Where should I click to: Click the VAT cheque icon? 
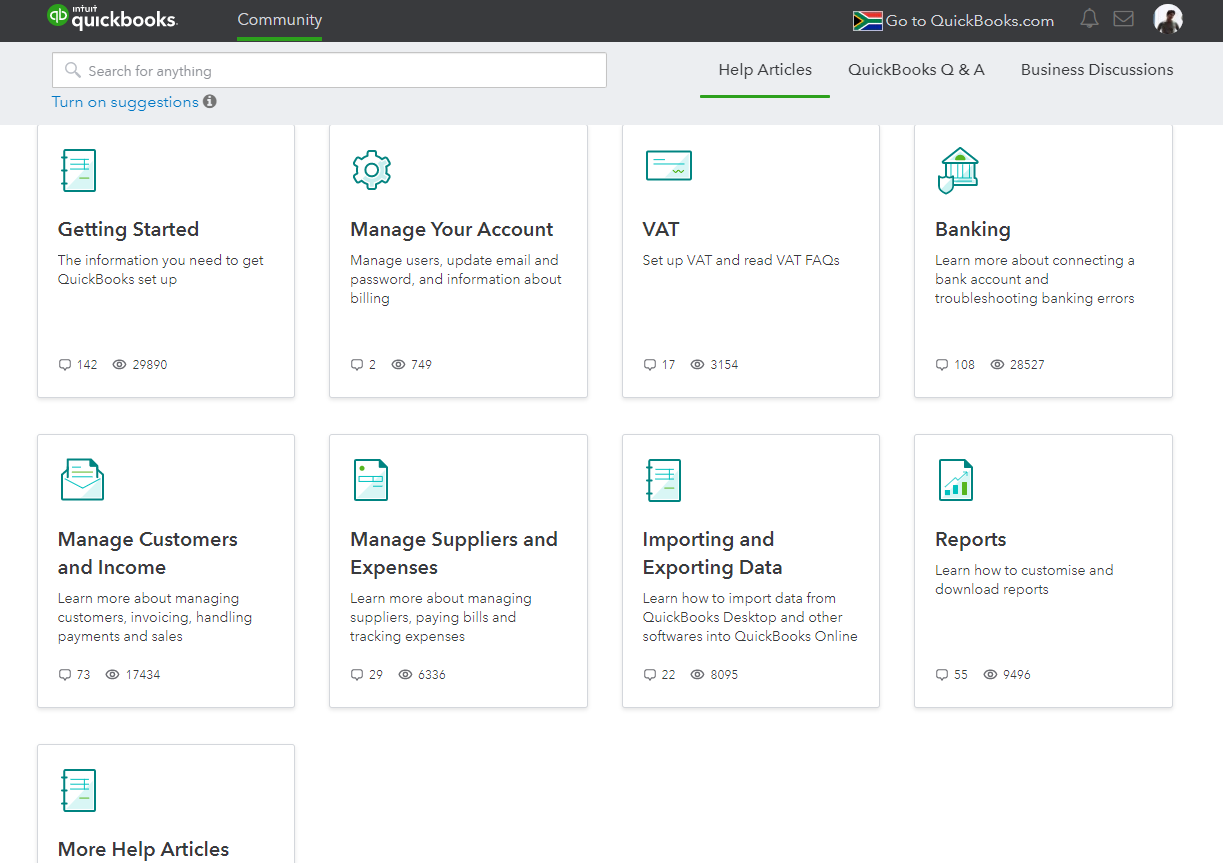click(668, 166)
